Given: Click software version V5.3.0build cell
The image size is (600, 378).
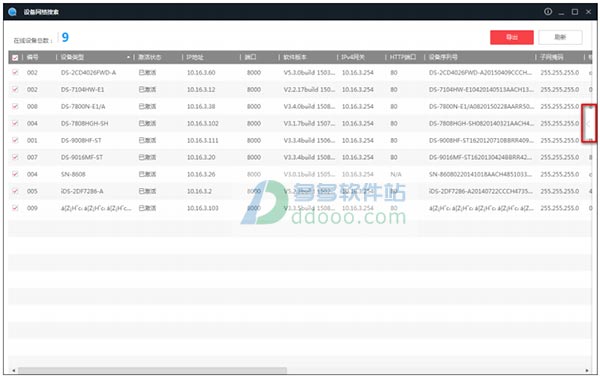Looking at the screenshot, I should [309, 72].
